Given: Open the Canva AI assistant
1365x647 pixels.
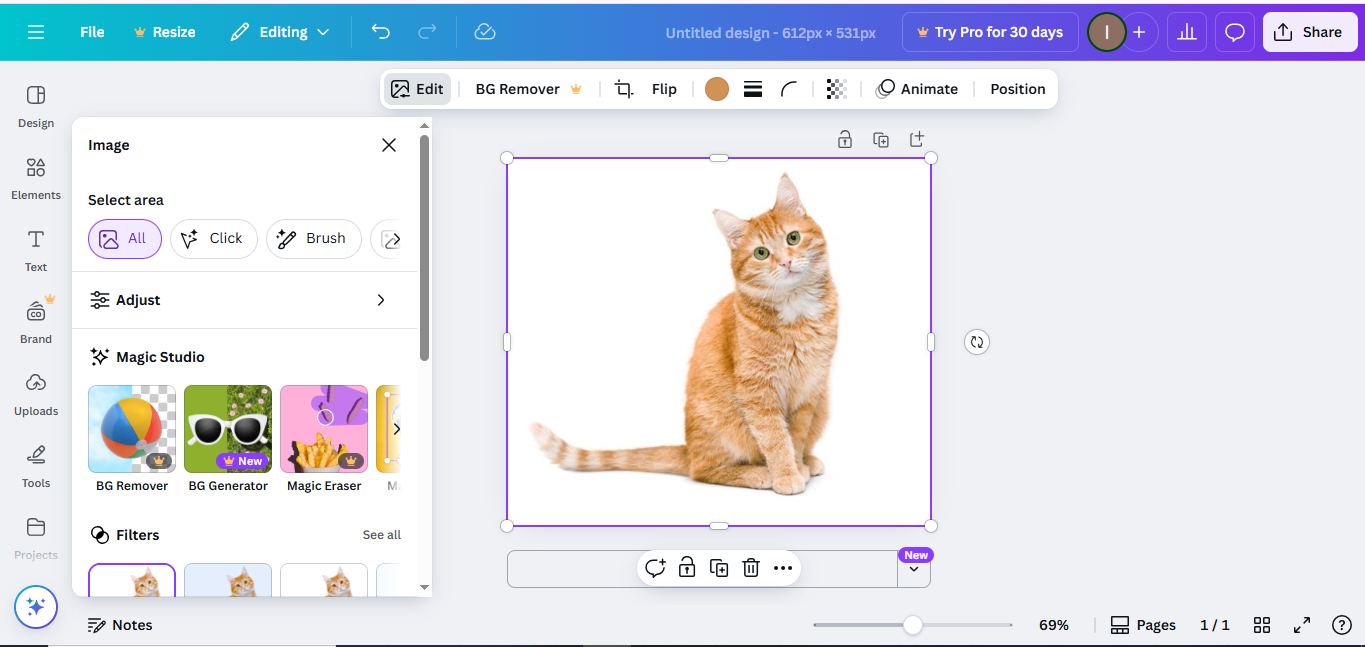Looking at the screenshot, I should [x=36, y=607].
